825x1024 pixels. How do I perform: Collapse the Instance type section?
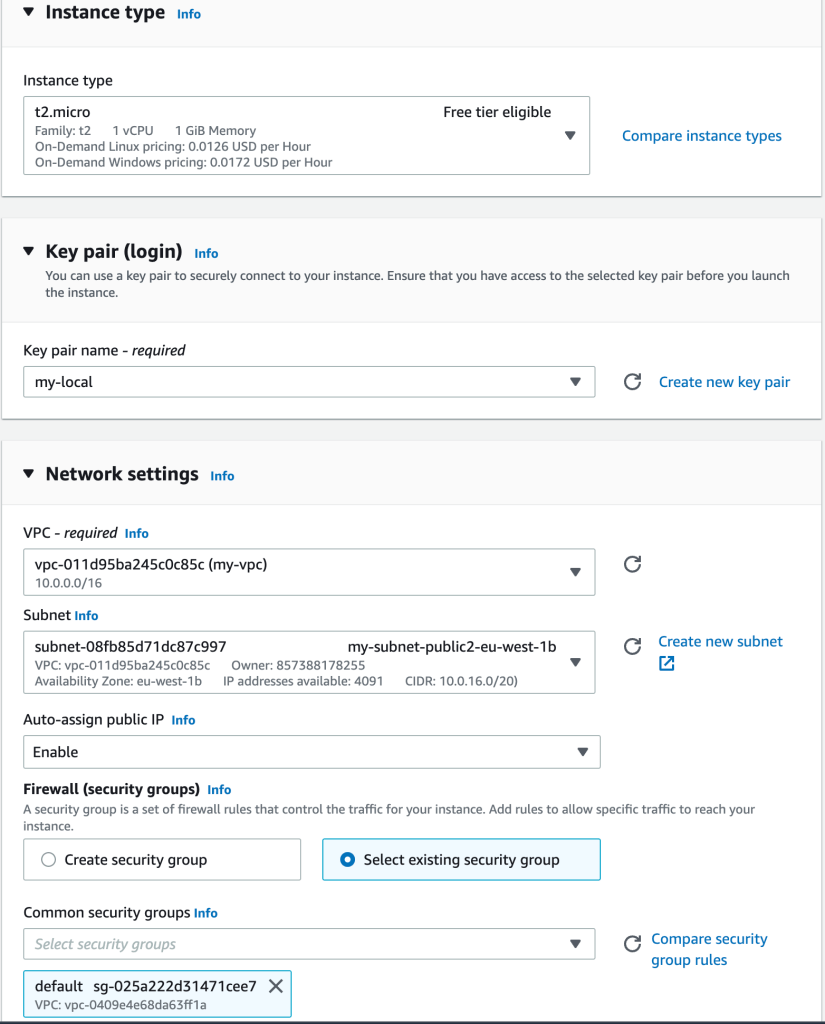pyautogui.click(x=27, y=13)
